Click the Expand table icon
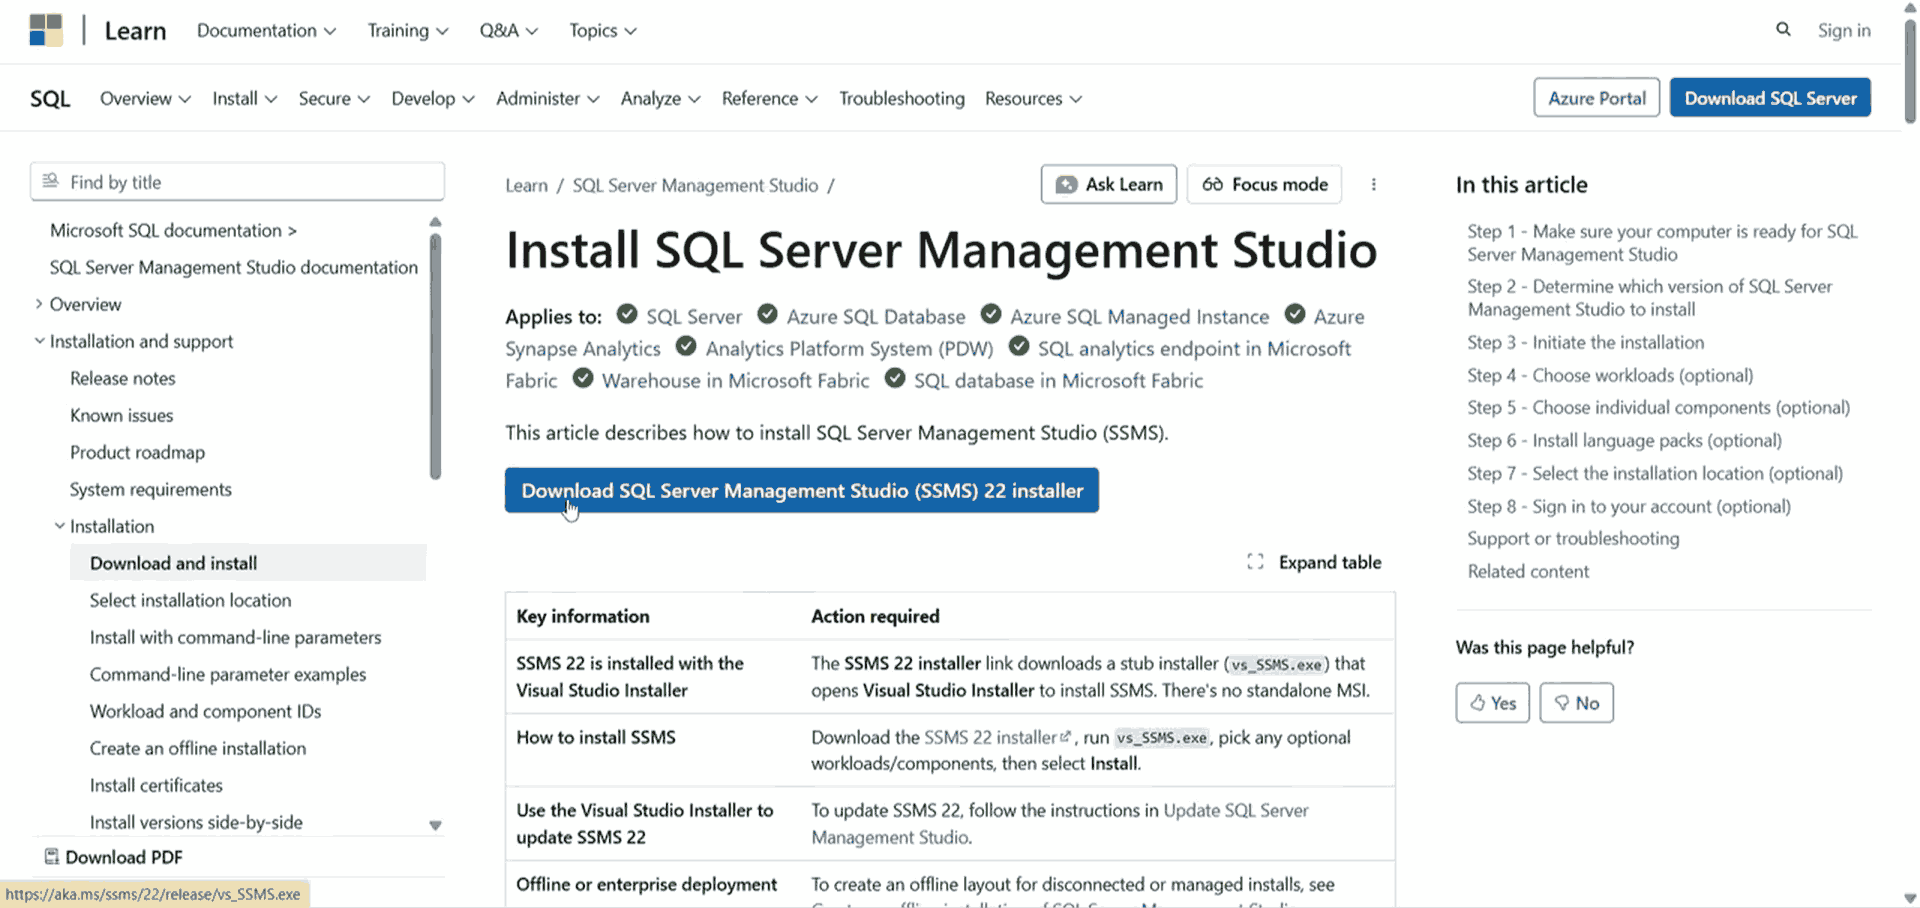Viewport: 1920px width, 908px height. pyautogui.click(x=1255, y=562)
